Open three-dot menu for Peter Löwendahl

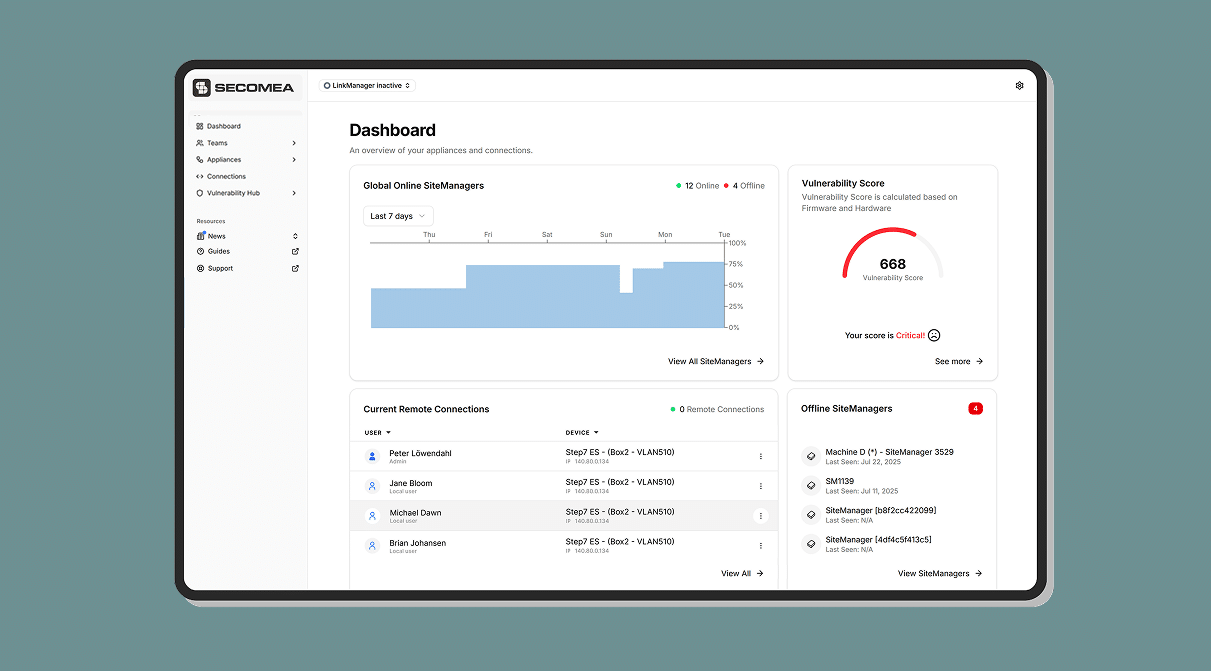click(760, 456)
